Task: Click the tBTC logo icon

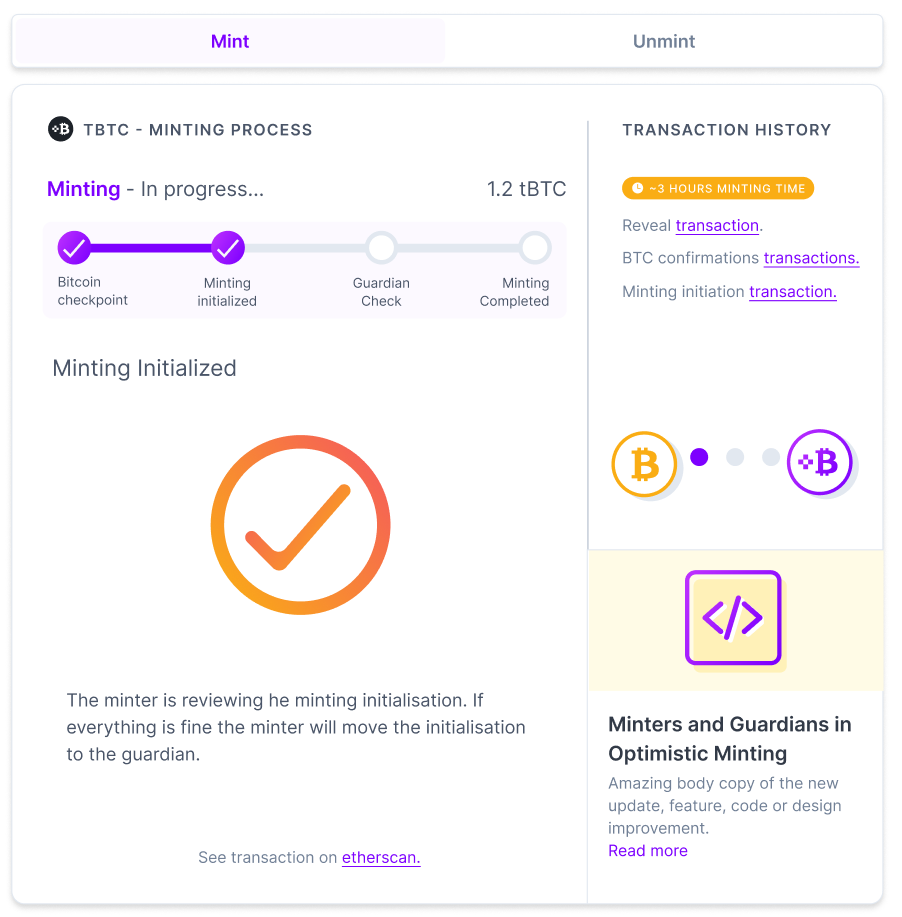Action: coord(60,129)
